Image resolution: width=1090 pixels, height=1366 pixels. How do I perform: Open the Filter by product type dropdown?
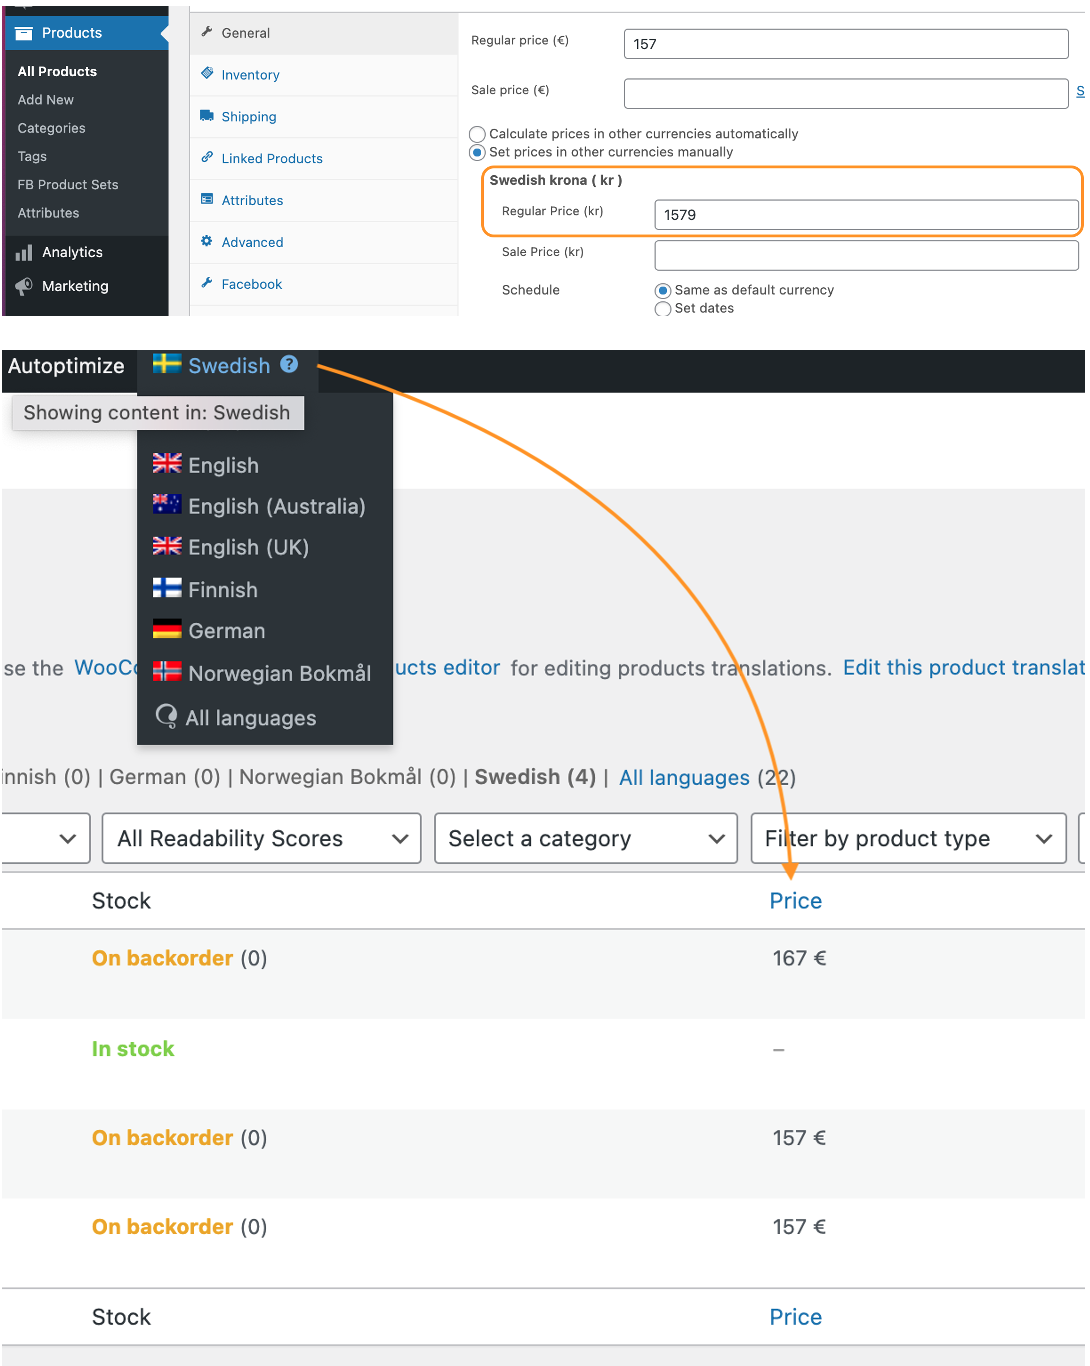pos(907,838)
